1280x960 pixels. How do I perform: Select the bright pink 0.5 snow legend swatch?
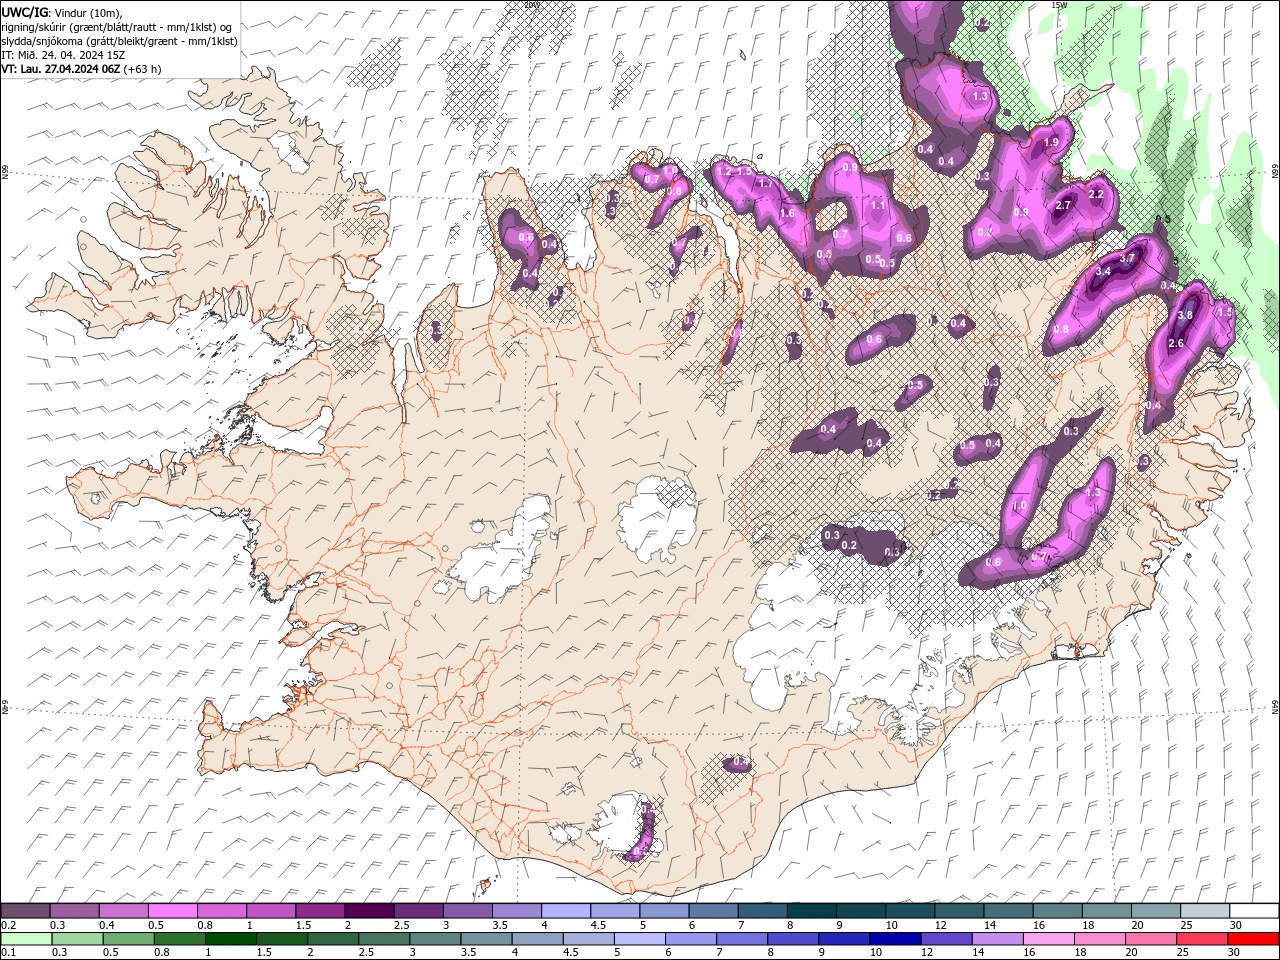[x=172, y=911]
